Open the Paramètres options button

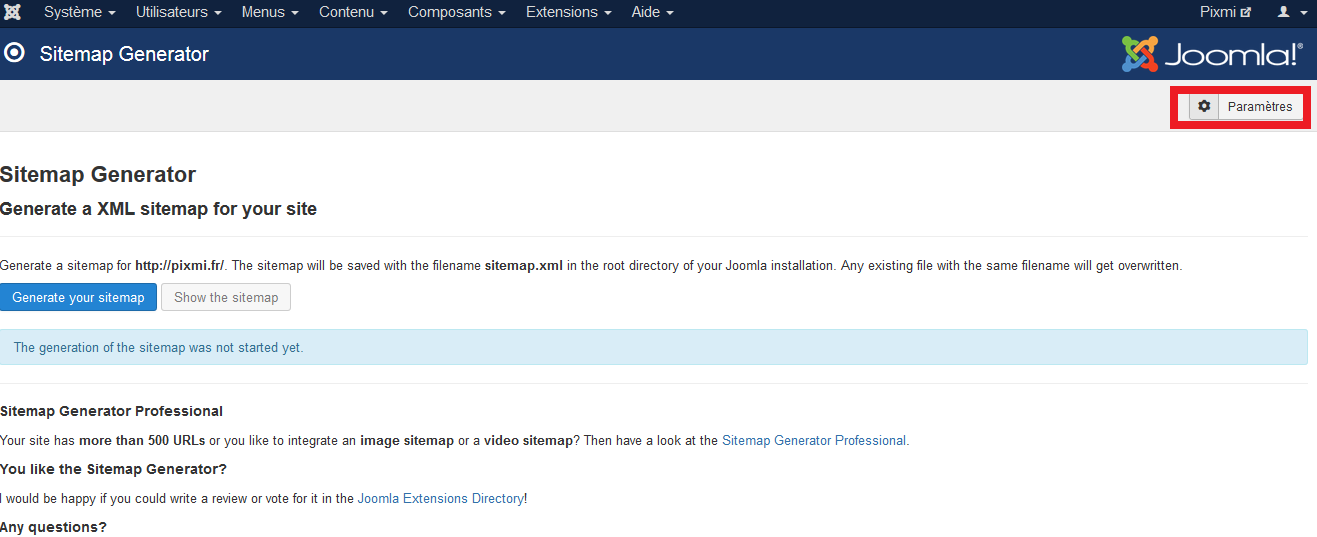point(1259,107)
